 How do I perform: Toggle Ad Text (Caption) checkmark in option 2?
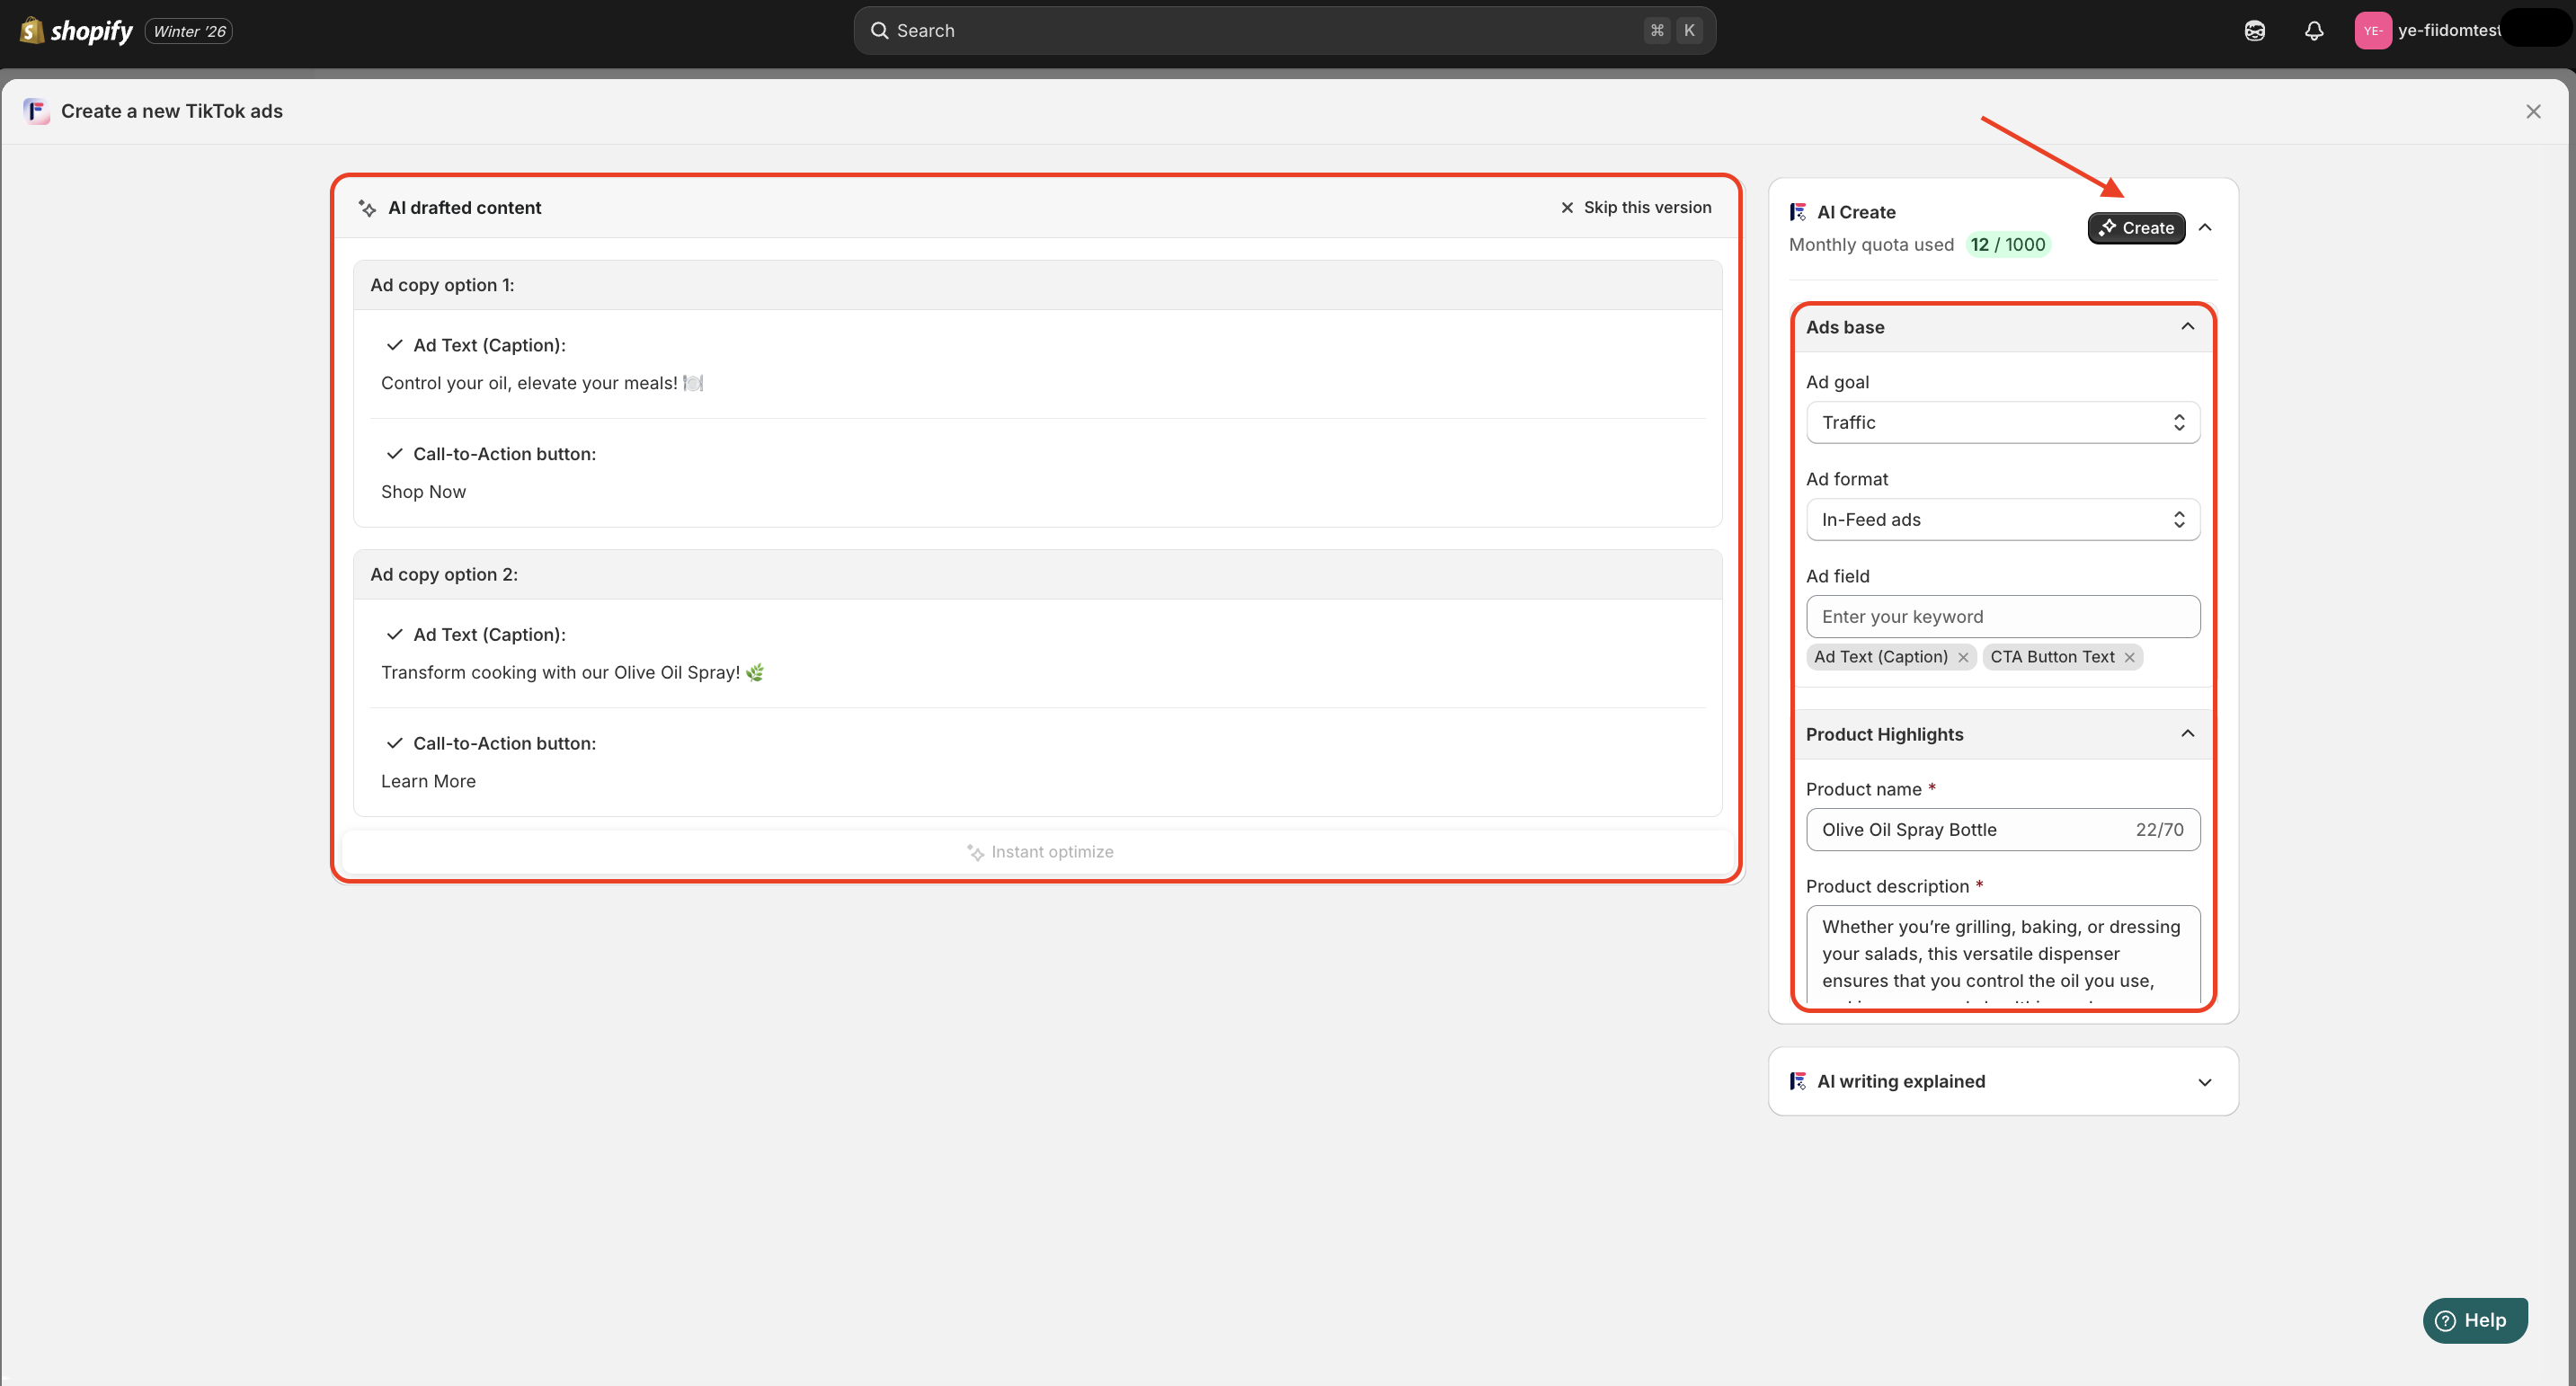394,635
